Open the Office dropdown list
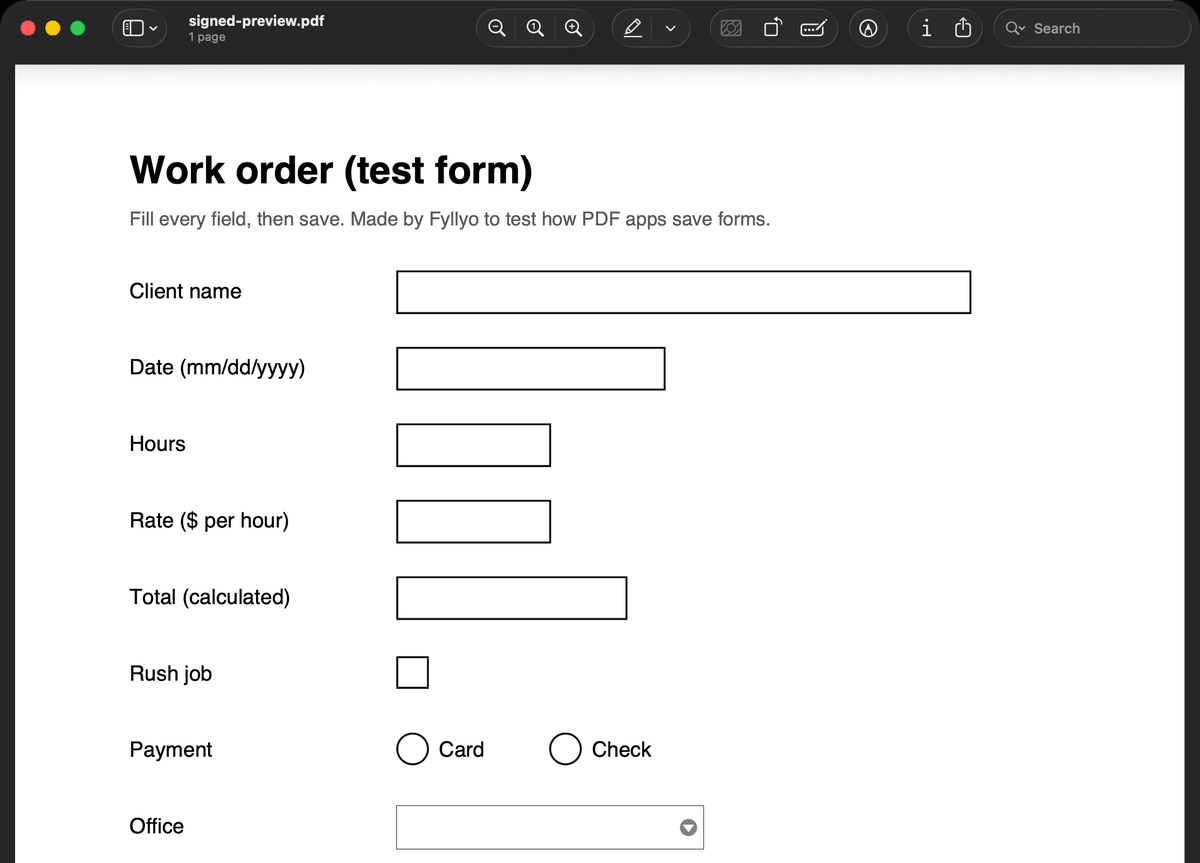 coord(550,827)
